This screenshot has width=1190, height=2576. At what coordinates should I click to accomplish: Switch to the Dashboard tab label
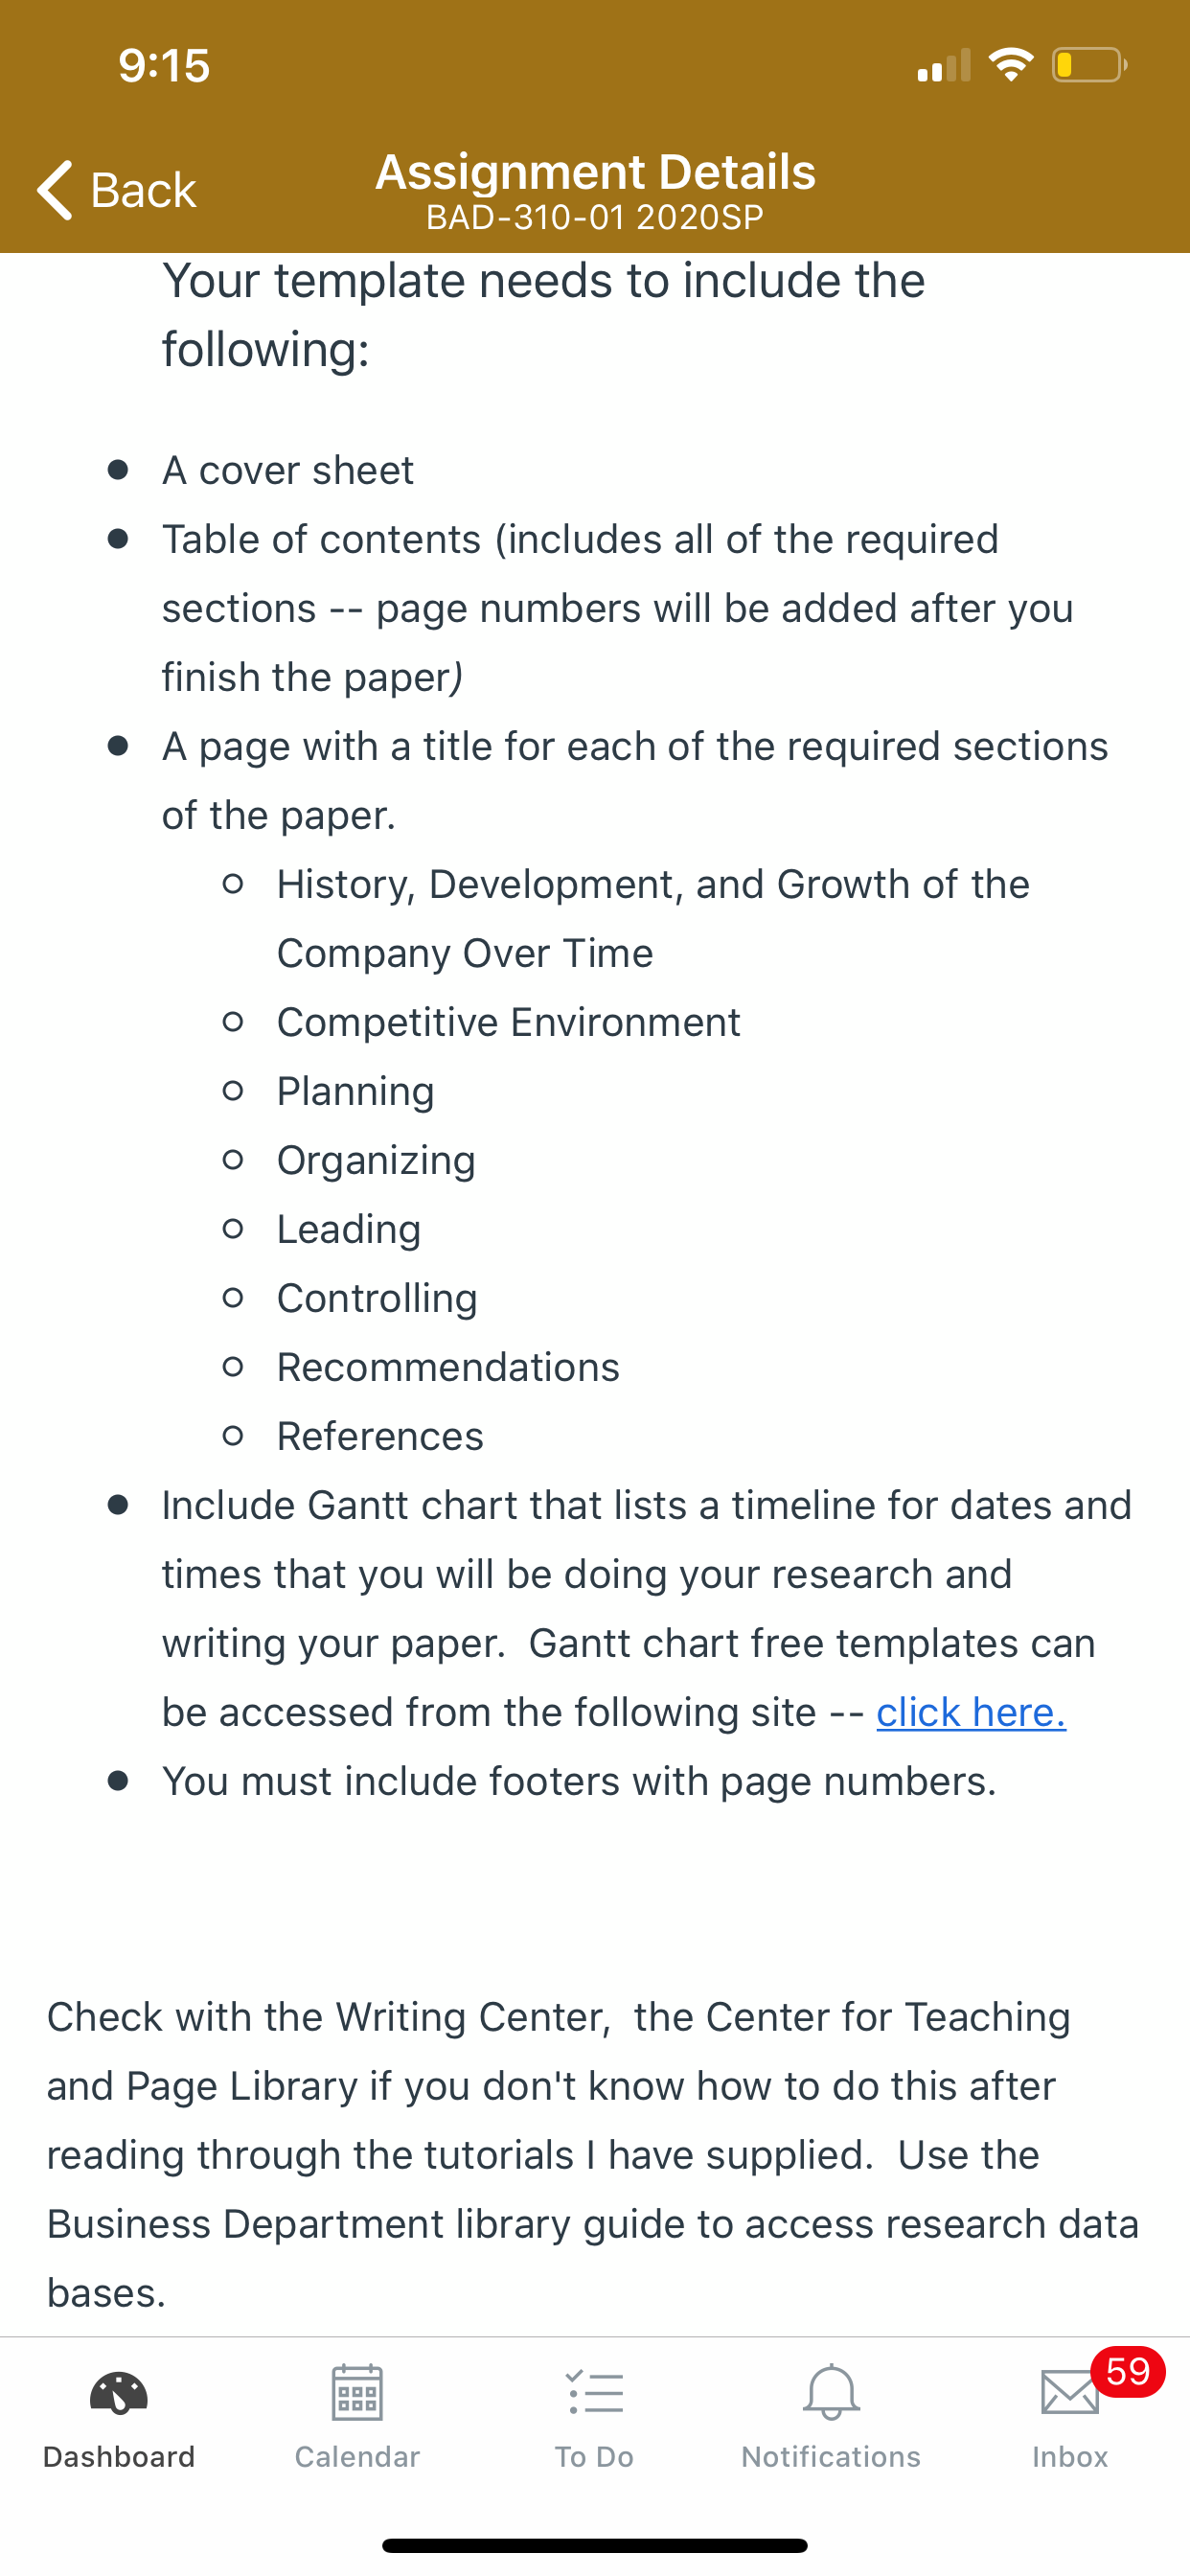119,2457
